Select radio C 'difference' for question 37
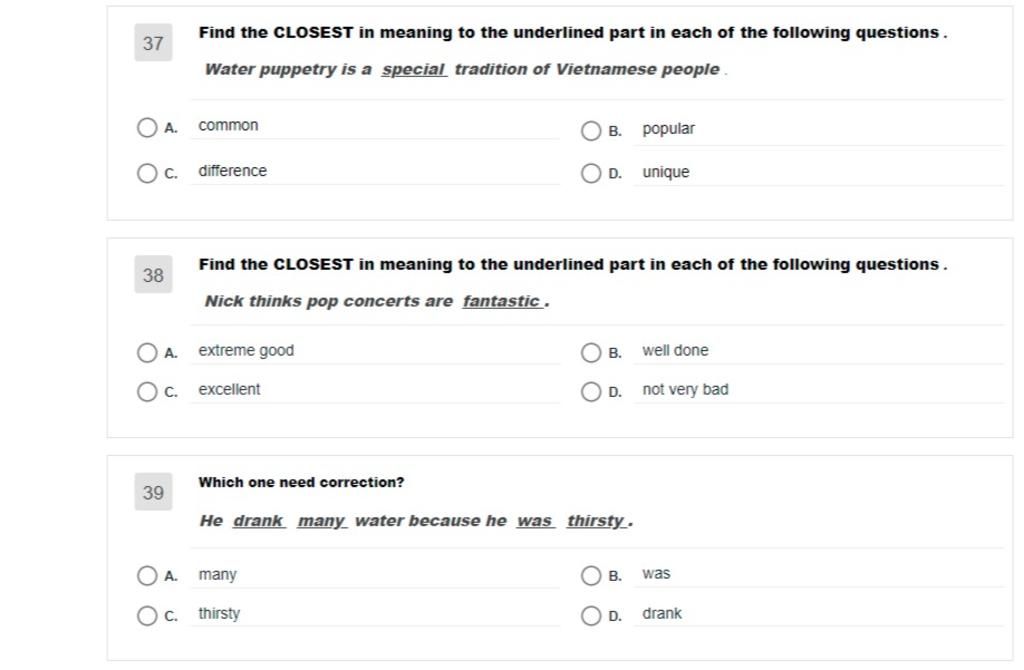 point(147,173)
